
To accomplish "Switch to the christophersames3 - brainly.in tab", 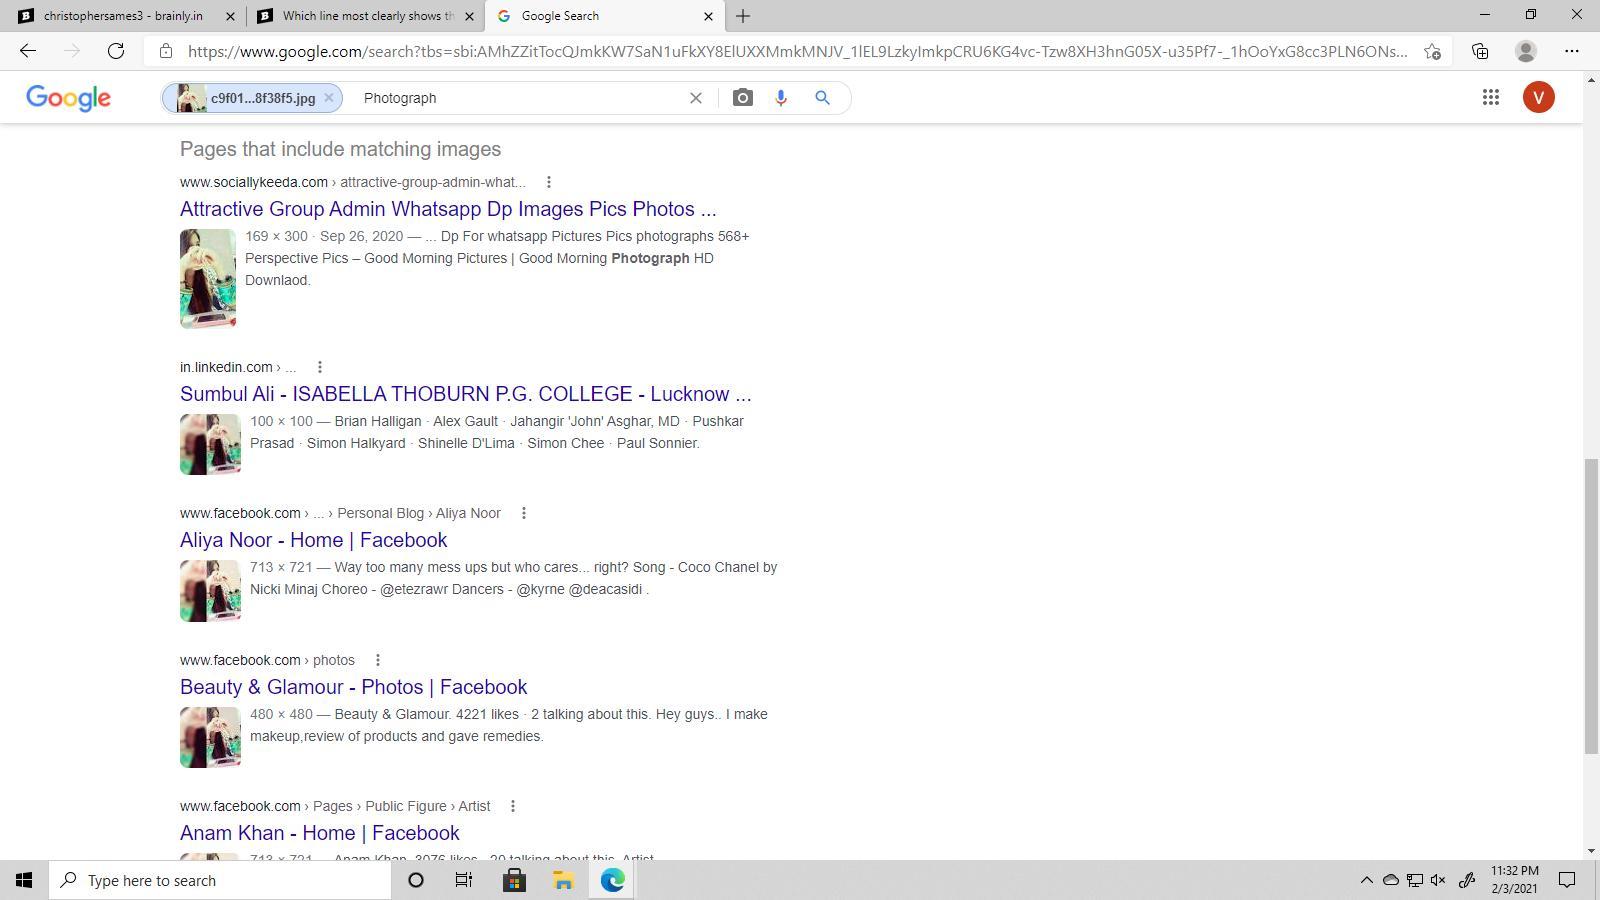I will tap(122, 16).
